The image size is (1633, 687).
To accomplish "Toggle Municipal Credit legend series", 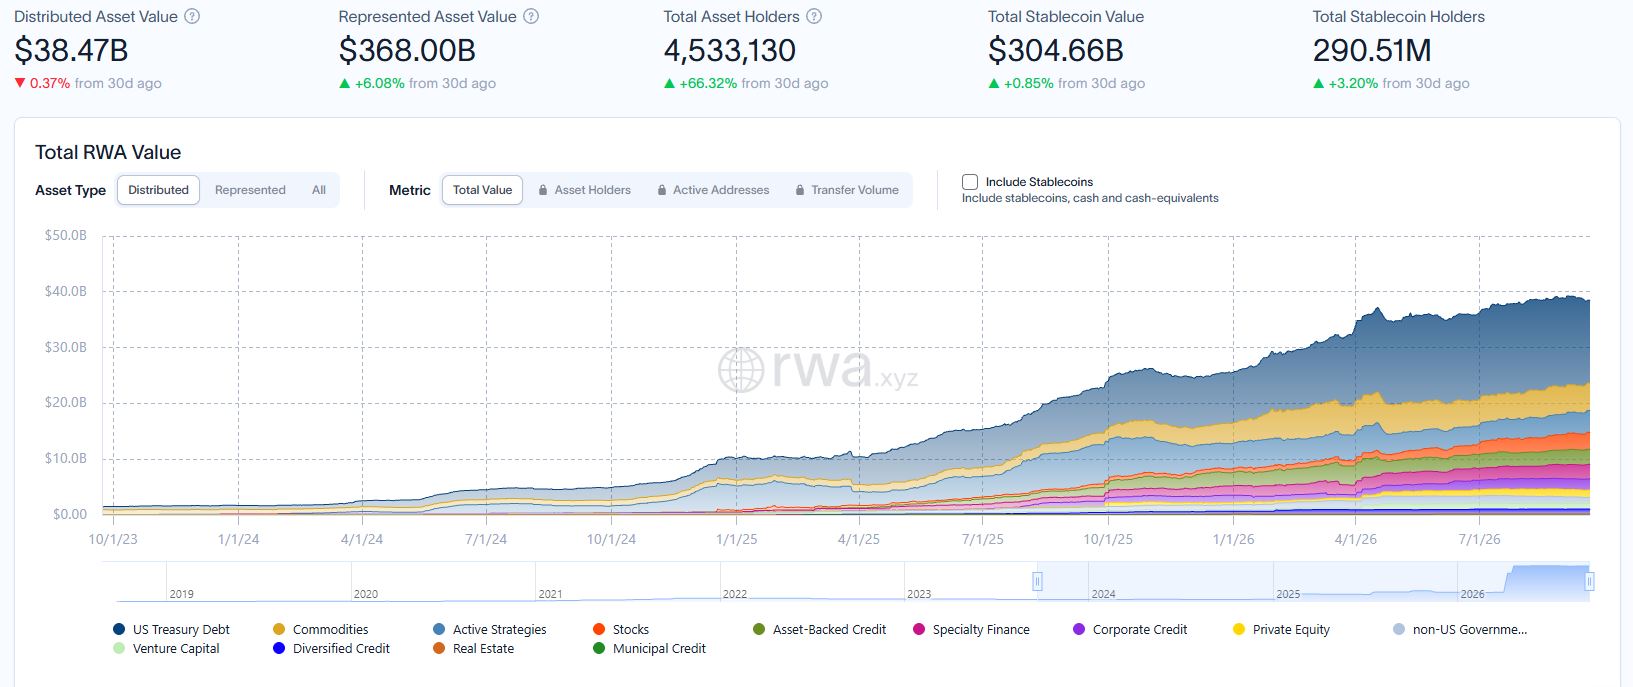I will (x=650, y=648).
